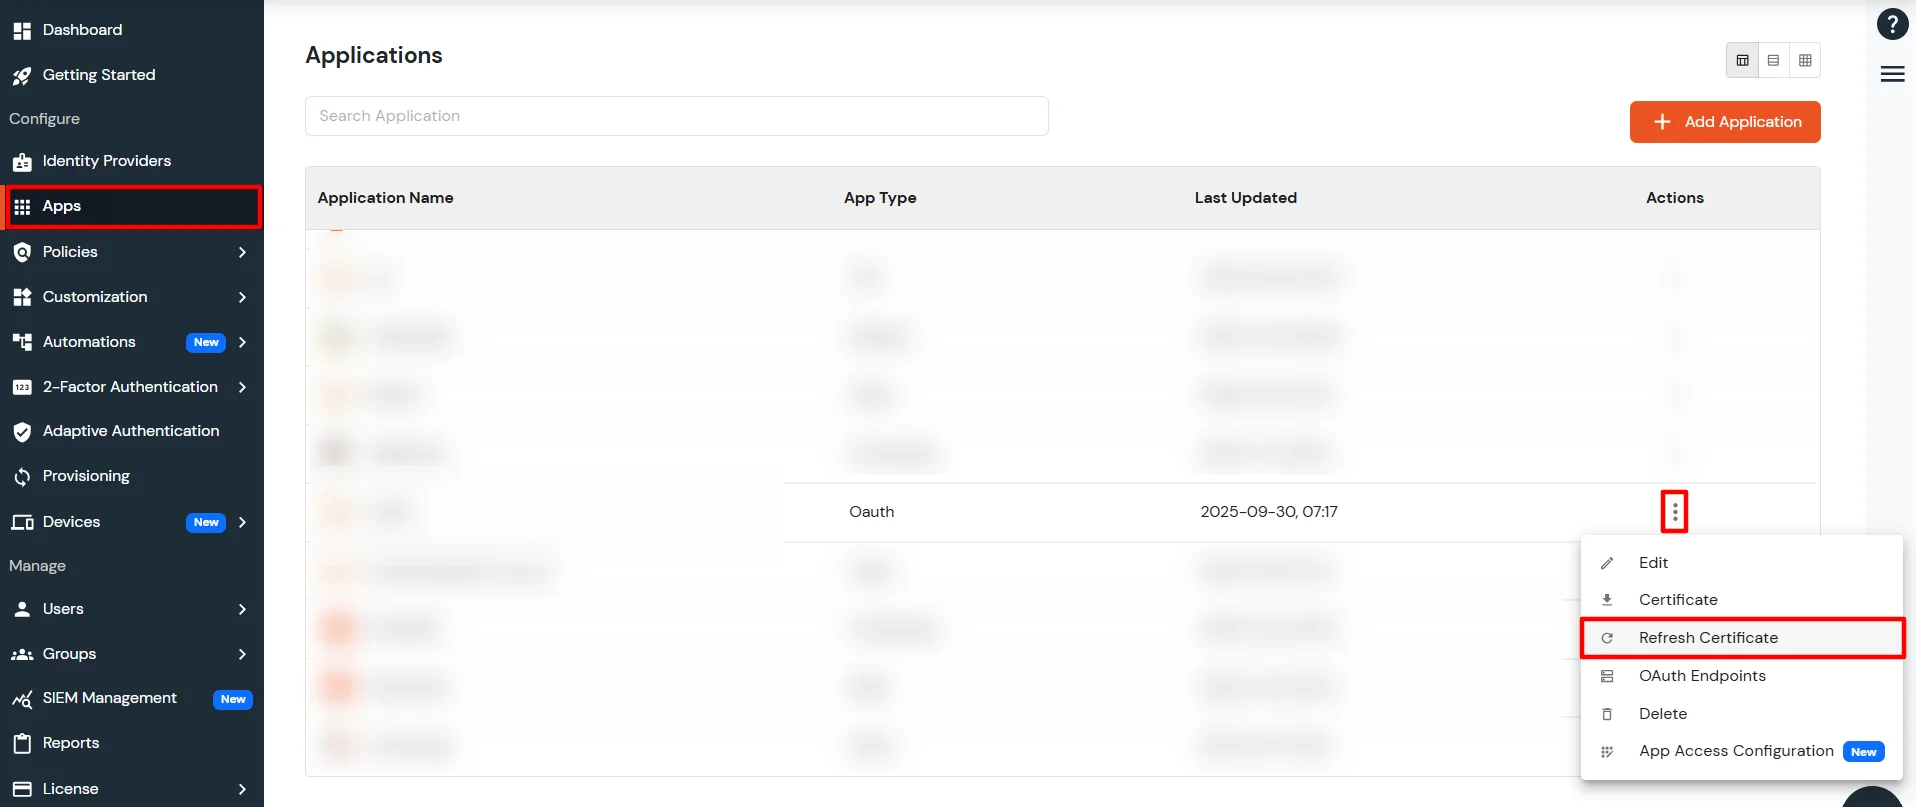Click the Provisioning sync icon
This screenshot has height=807, width=1916.
tap(22, 477)
